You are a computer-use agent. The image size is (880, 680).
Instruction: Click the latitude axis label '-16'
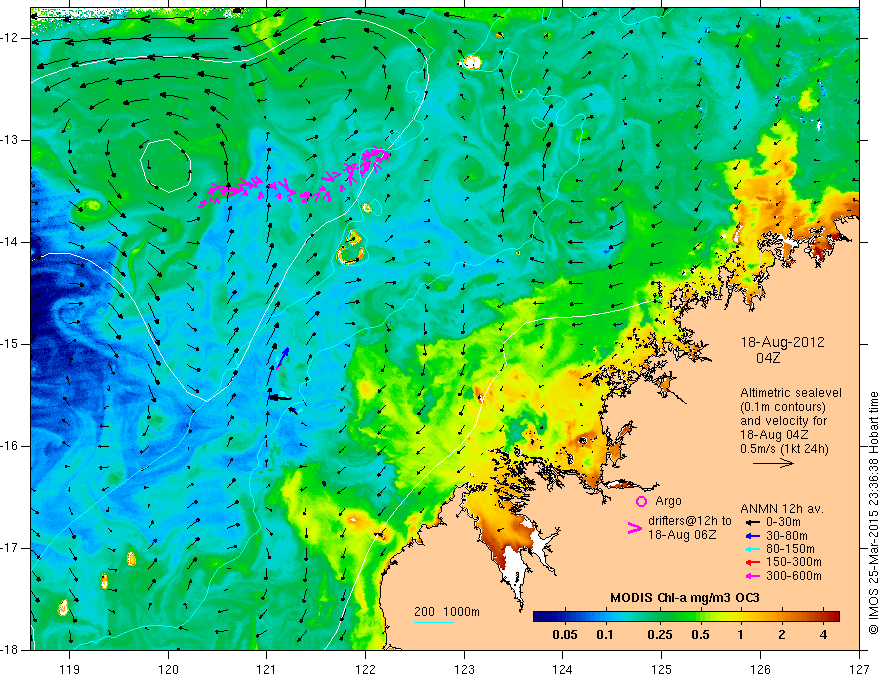click(x=10, y=445)
